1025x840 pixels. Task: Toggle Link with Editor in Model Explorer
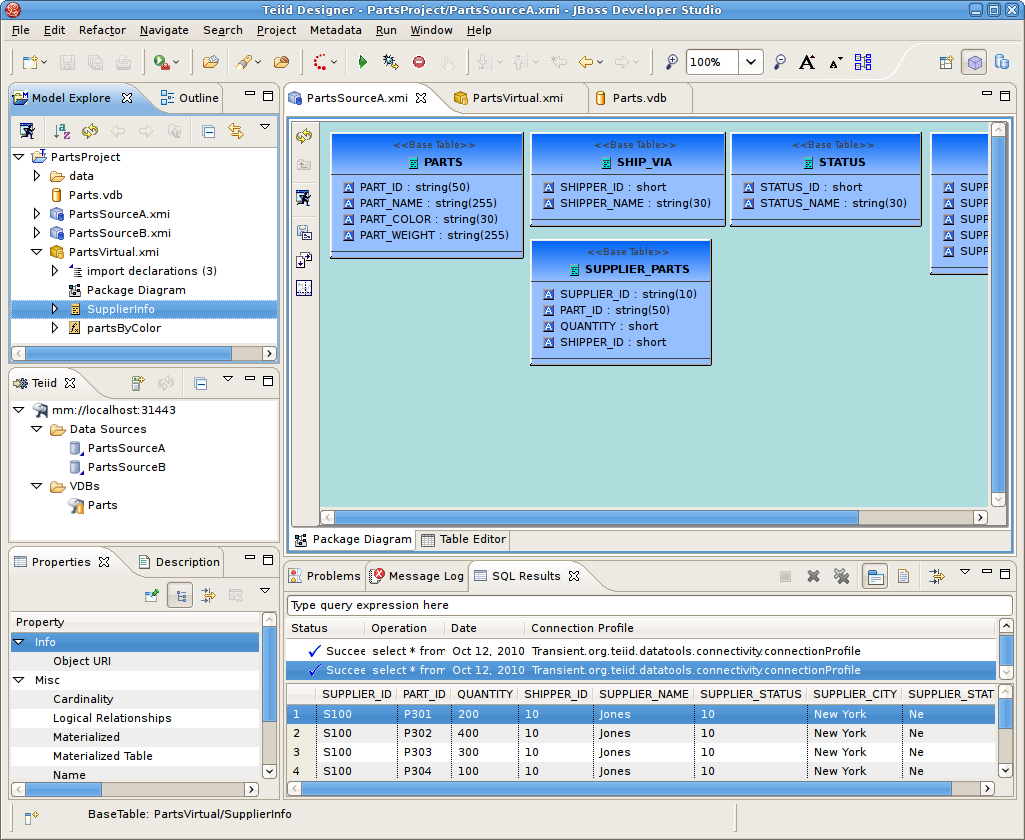[x=236, y=131]
